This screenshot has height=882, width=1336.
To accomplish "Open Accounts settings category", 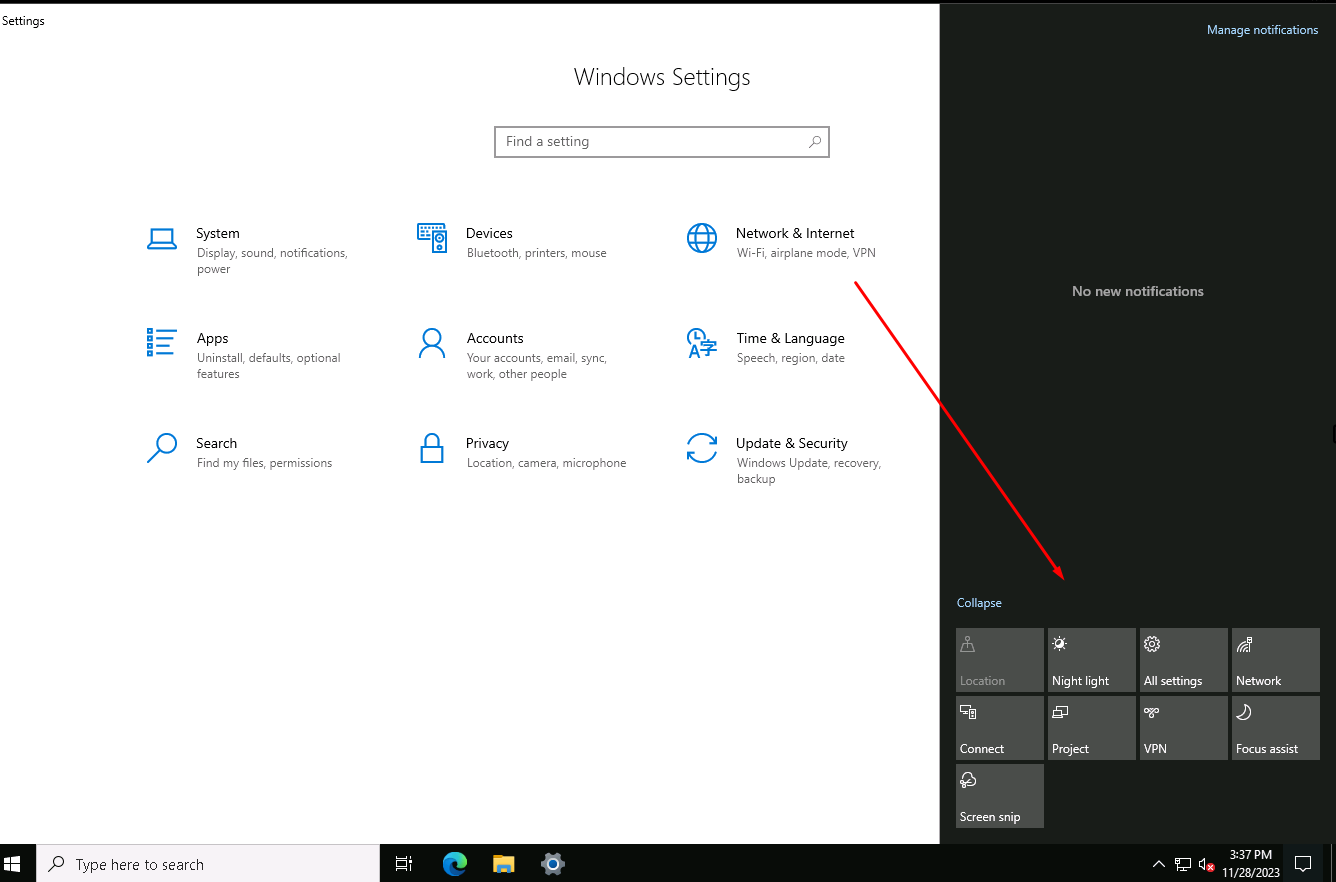I will [x=494, y=339].
